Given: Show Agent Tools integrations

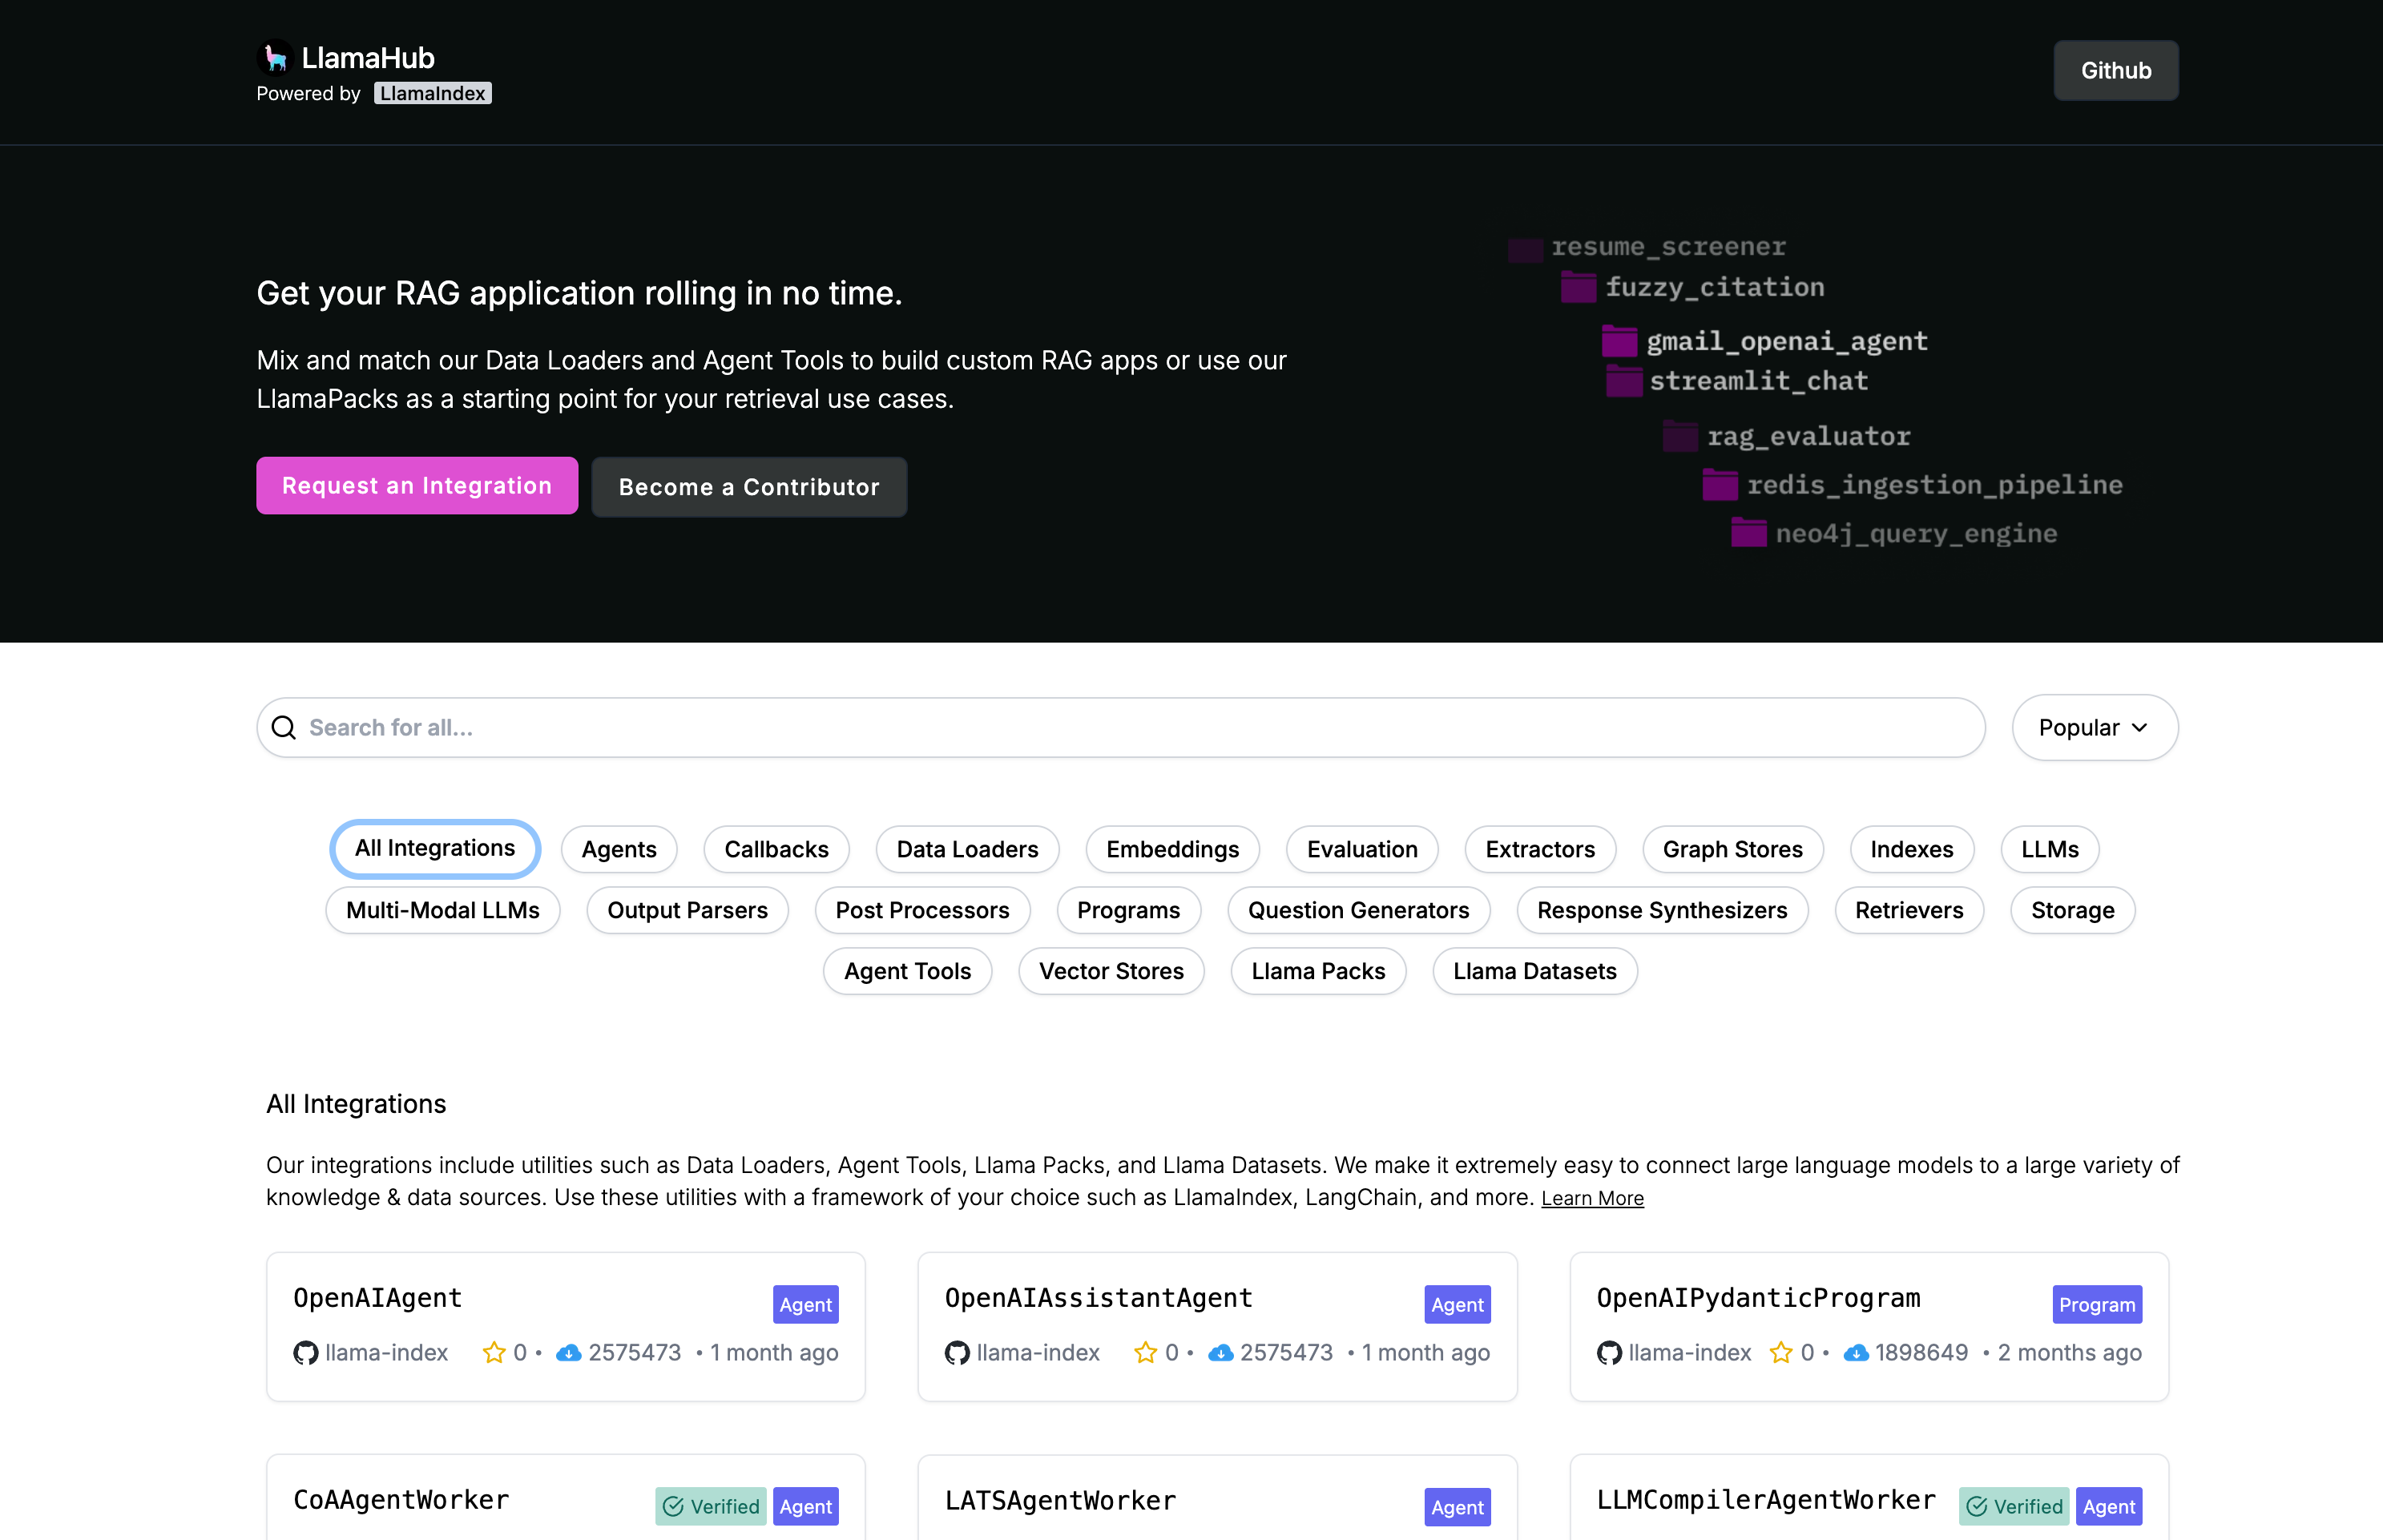Looking at the screenshot, I should (x=907, y=971).
